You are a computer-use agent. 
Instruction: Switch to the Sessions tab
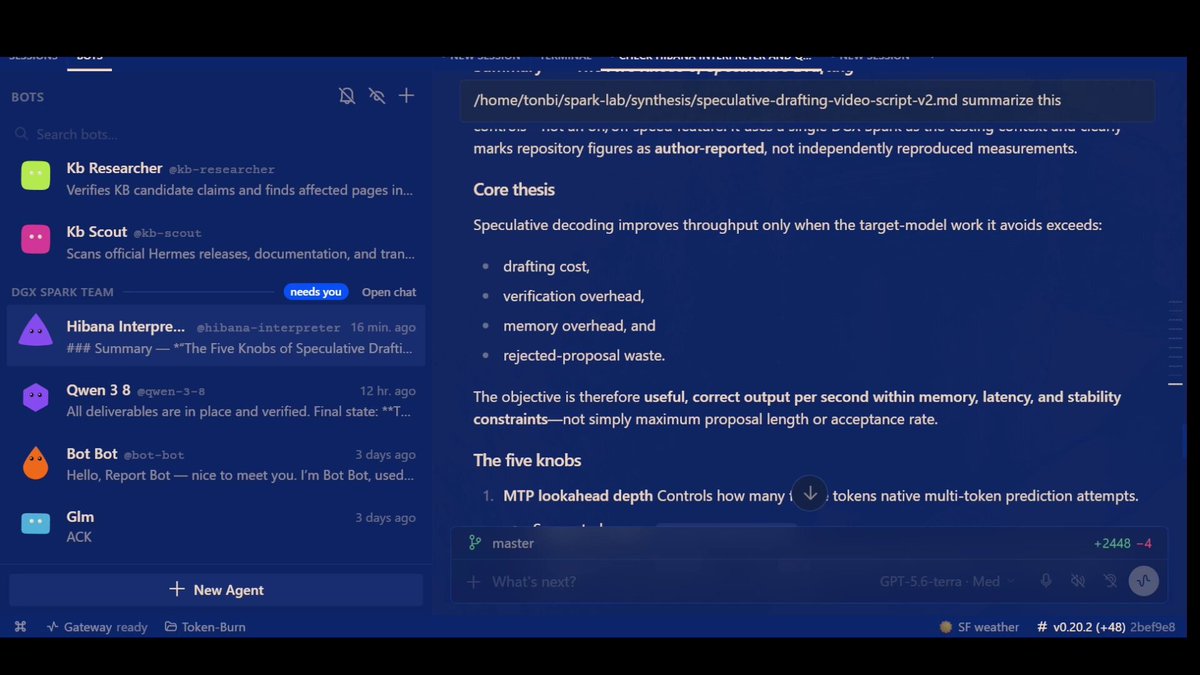33,57
